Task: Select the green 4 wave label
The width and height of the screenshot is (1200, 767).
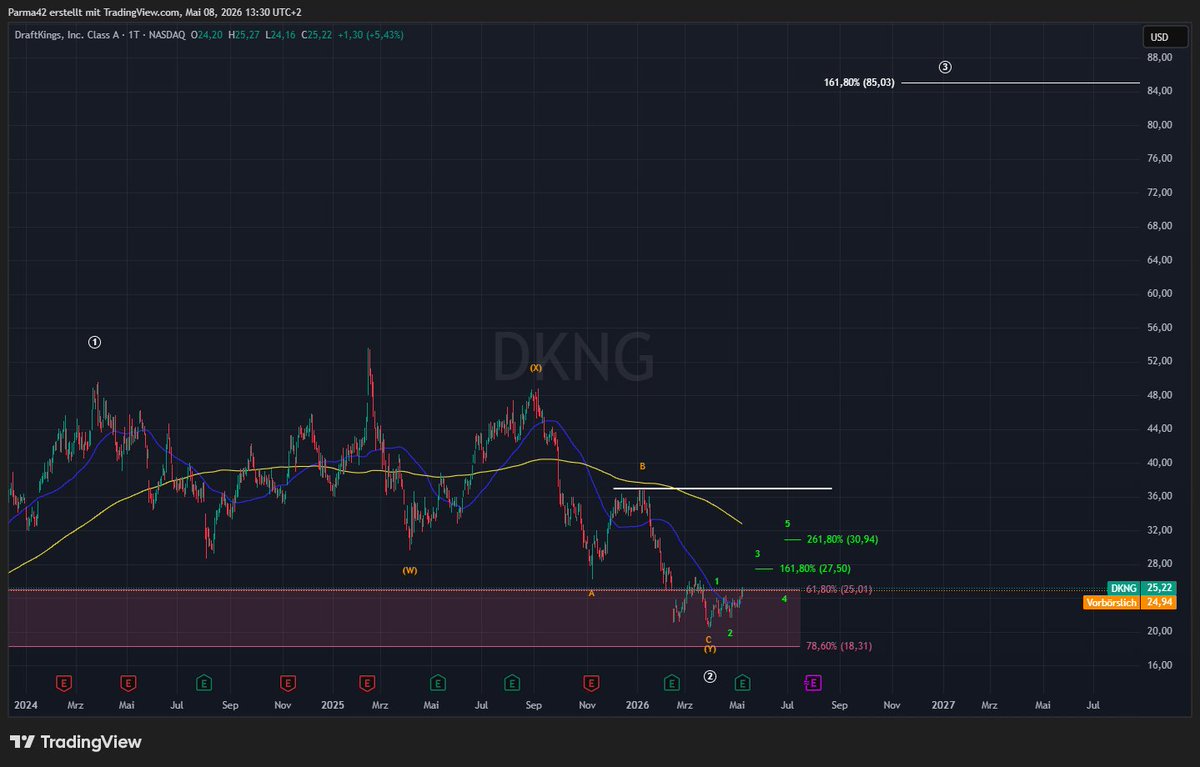Action: coord(785,599)
